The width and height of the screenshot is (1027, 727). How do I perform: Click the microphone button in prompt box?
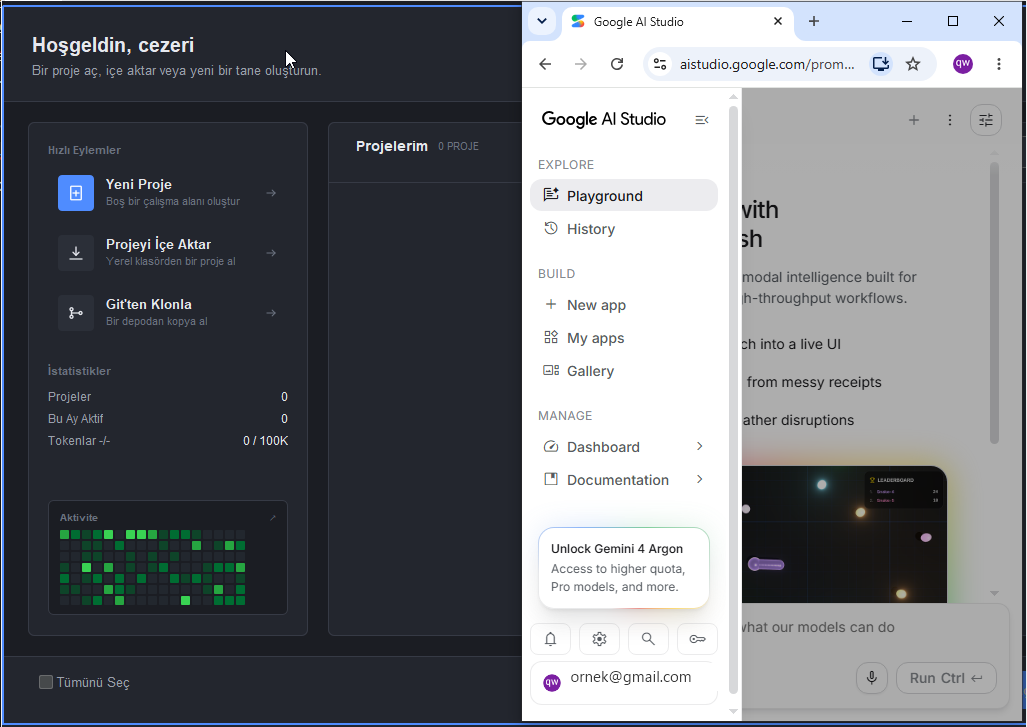872,678
